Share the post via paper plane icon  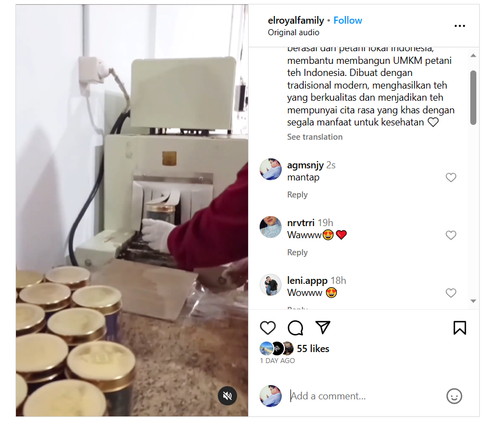point(323,327)
